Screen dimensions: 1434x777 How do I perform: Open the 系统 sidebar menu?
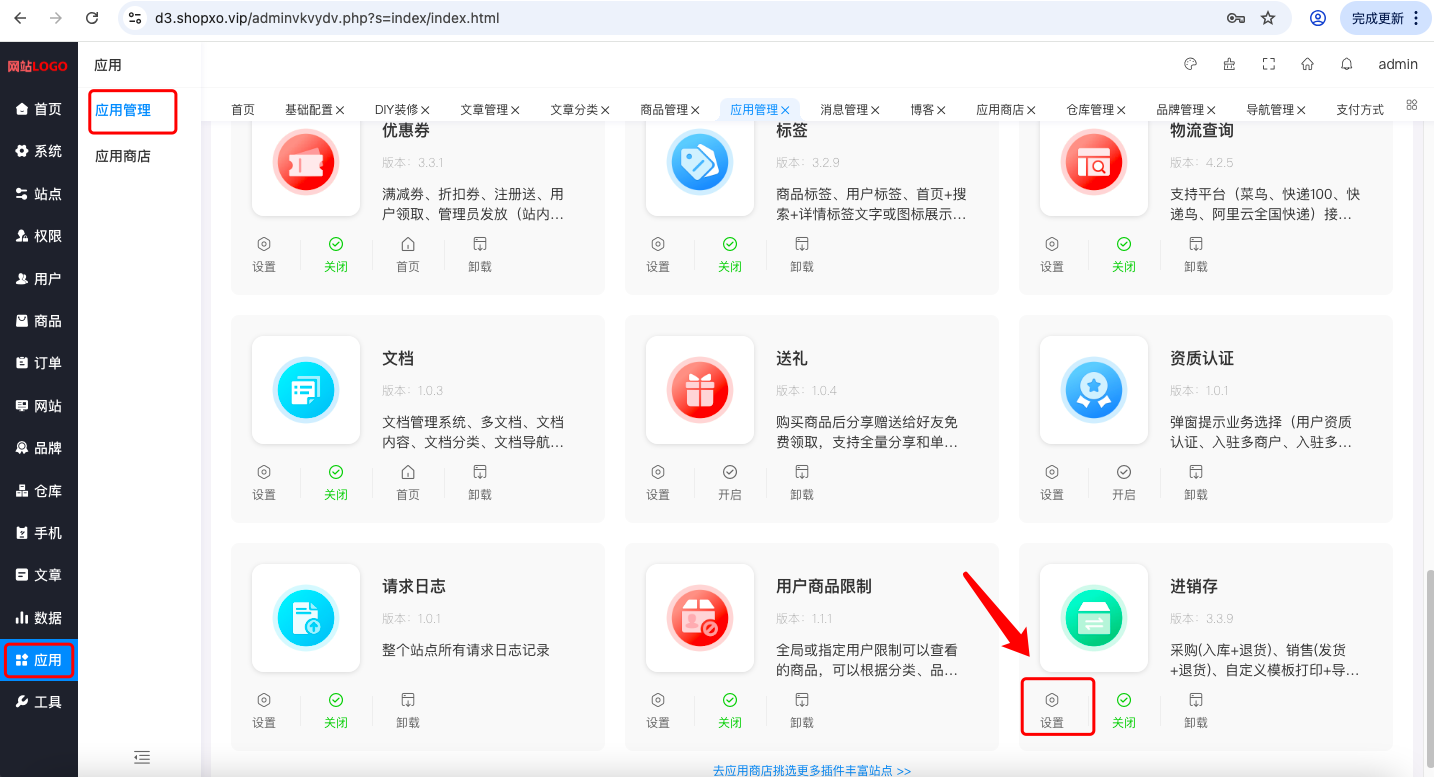coord(39,151)
